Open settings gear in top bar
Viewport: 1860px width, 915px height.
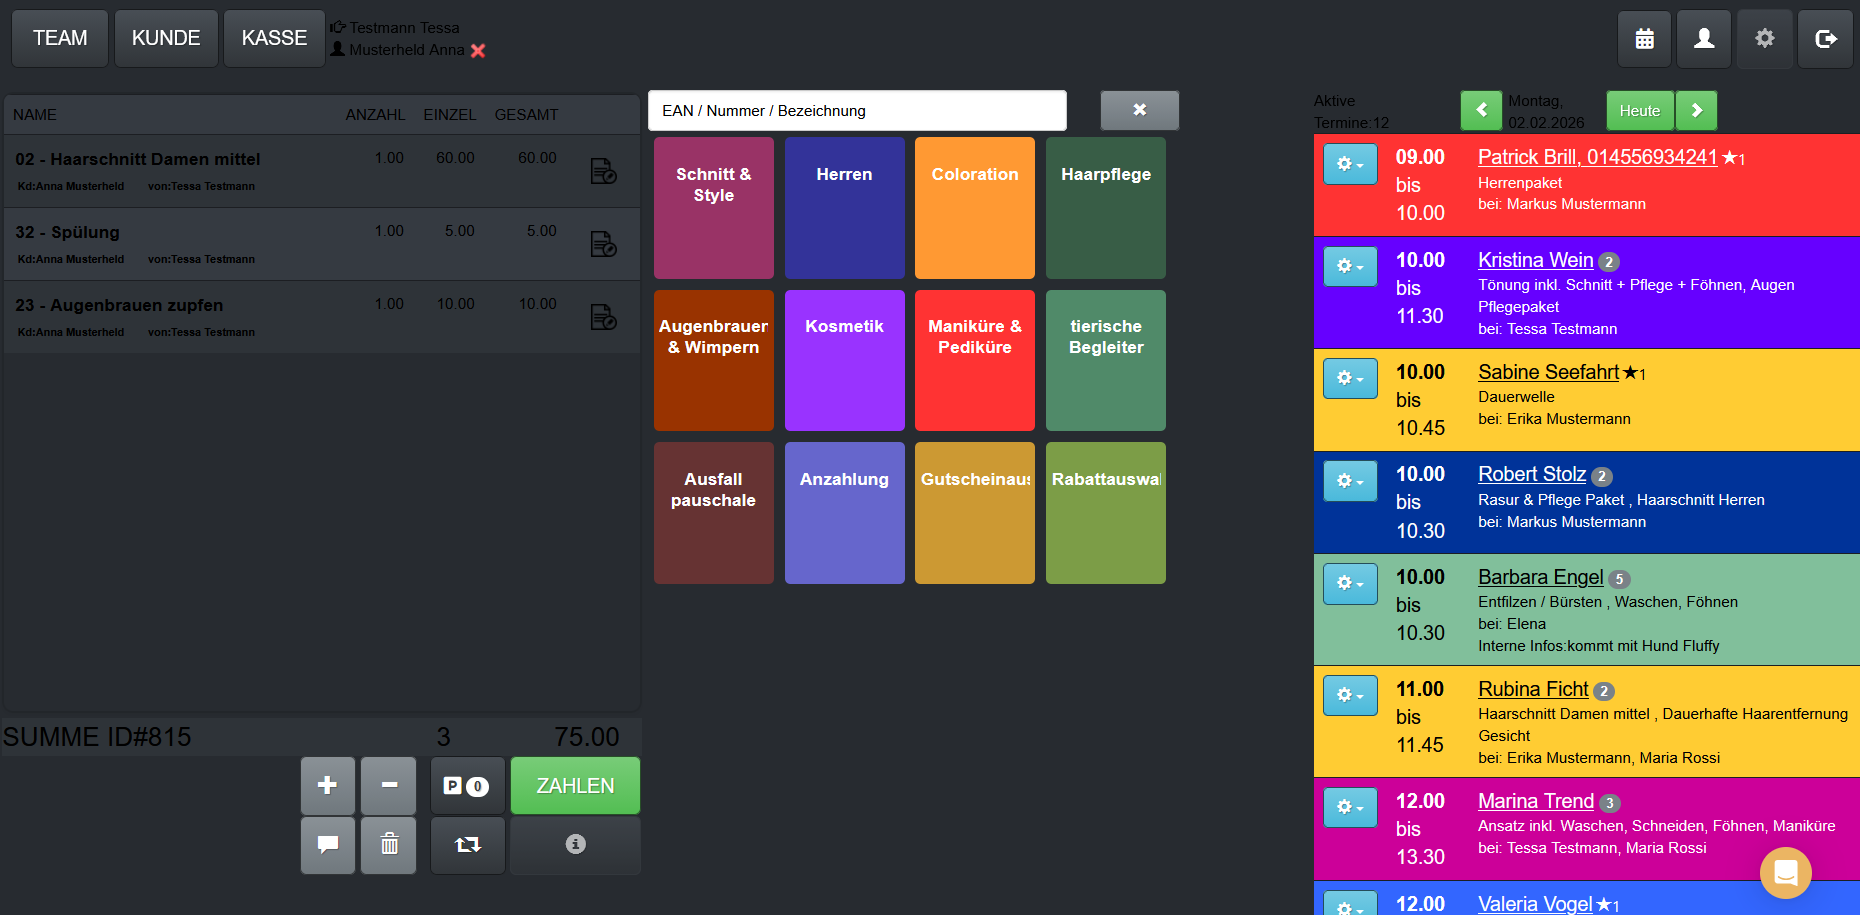point(1765,39)
